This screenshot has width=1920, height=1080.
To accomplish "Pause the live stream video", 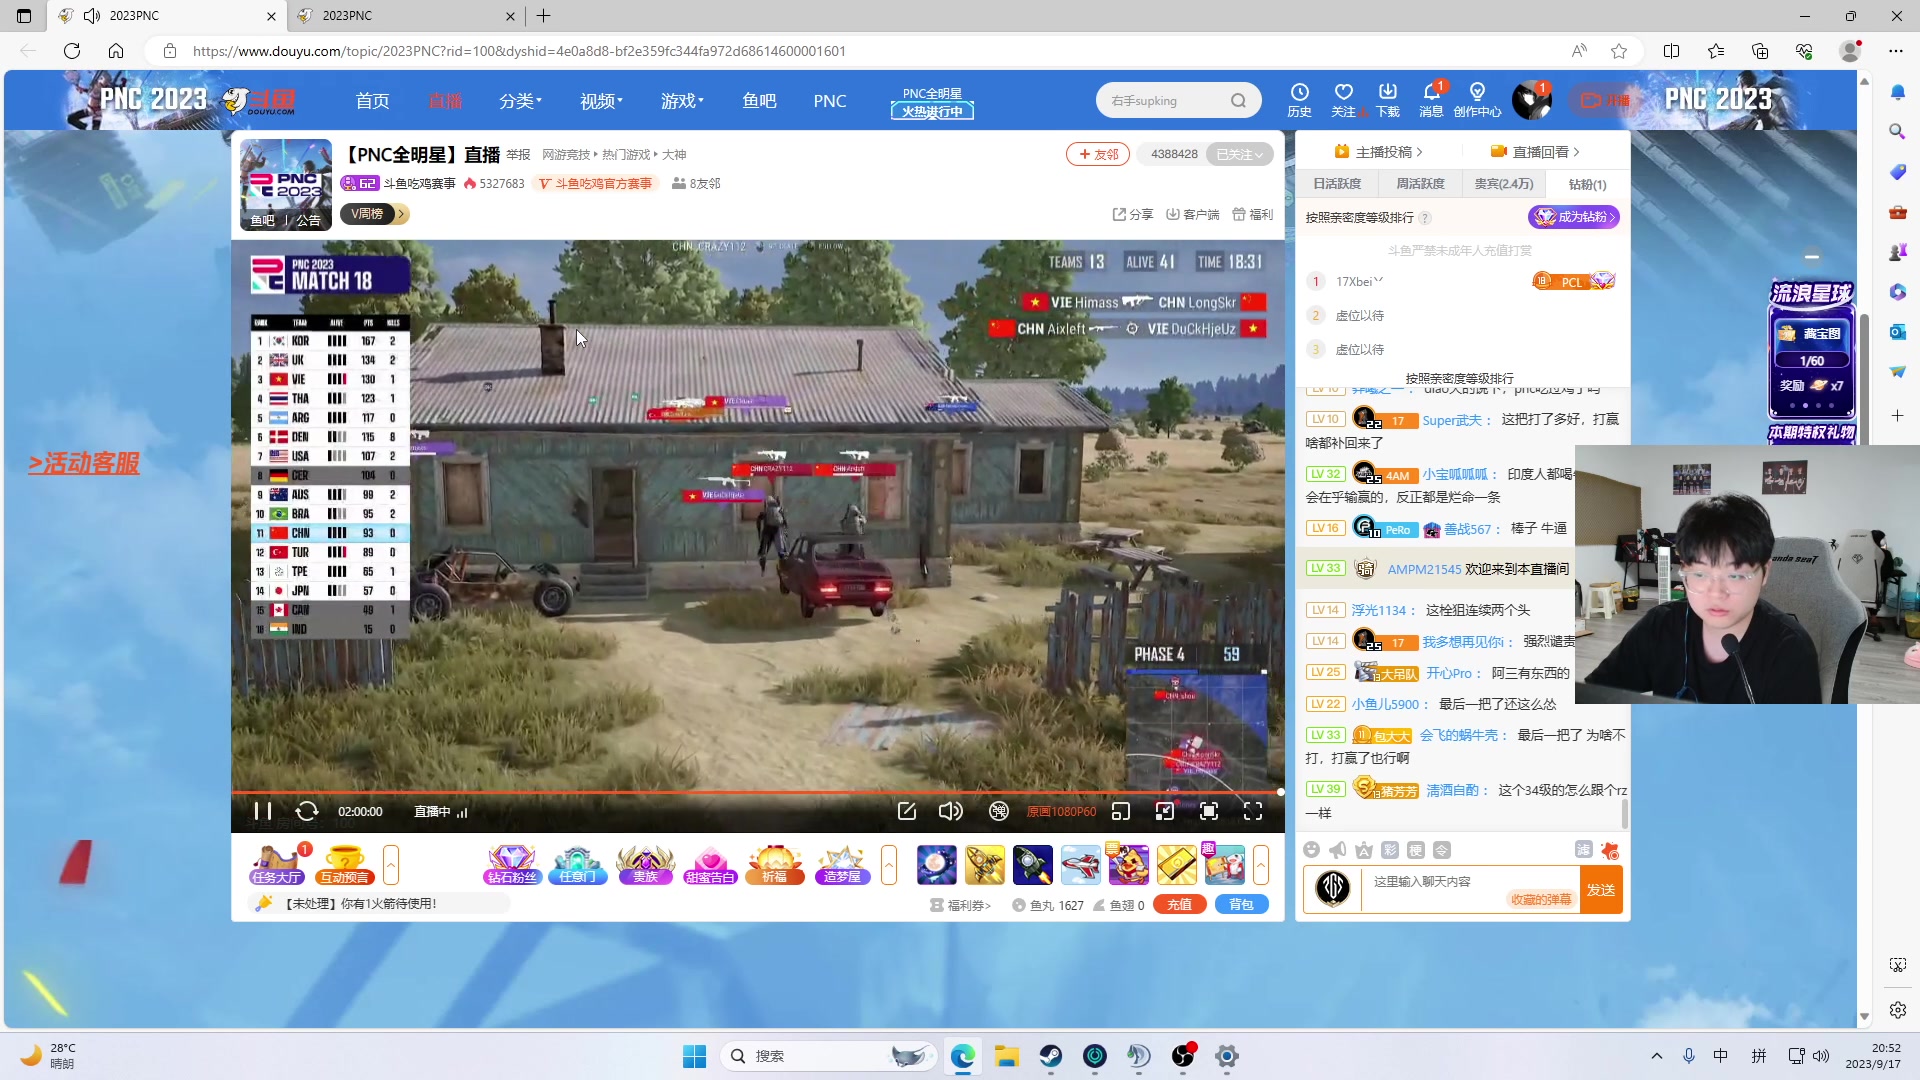I will click(263, 811).
